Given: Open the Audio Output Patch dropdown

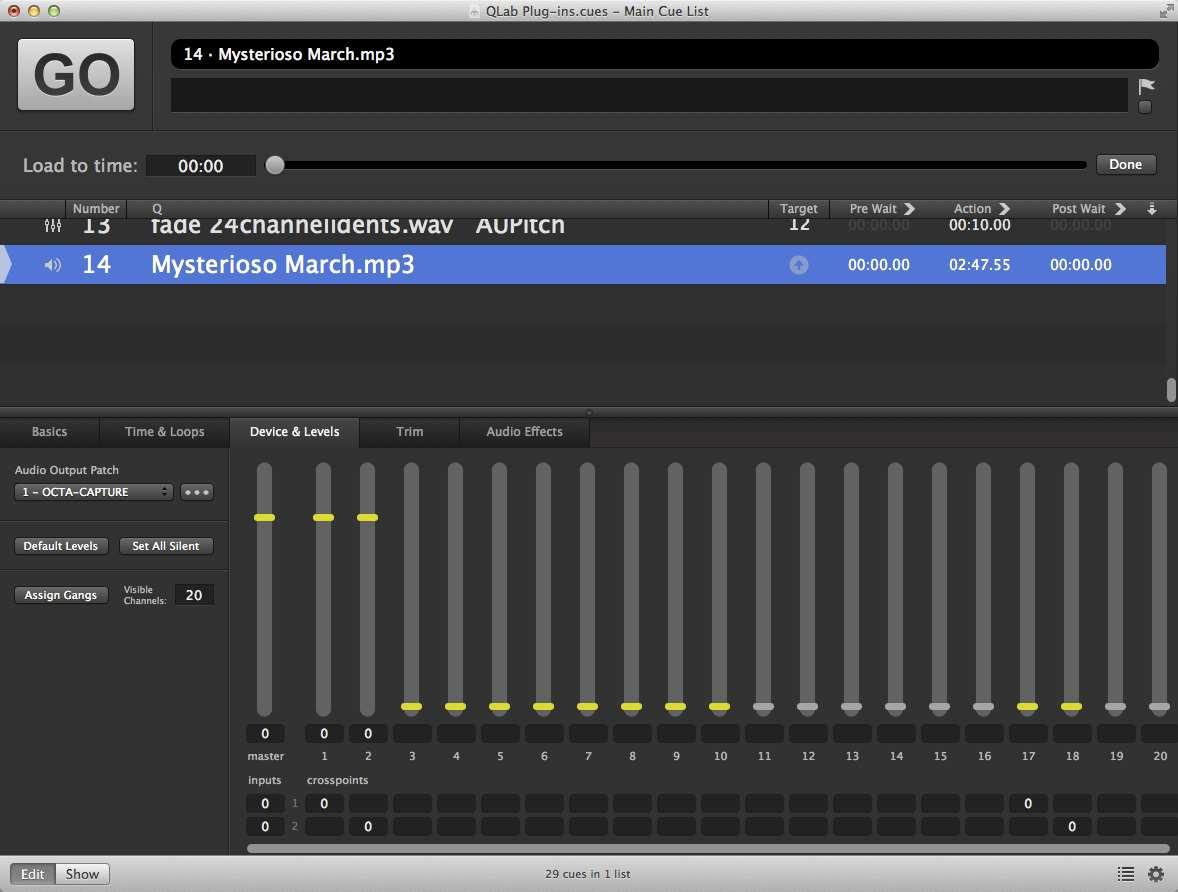Looking at the screenshot, I should [94, 492].
